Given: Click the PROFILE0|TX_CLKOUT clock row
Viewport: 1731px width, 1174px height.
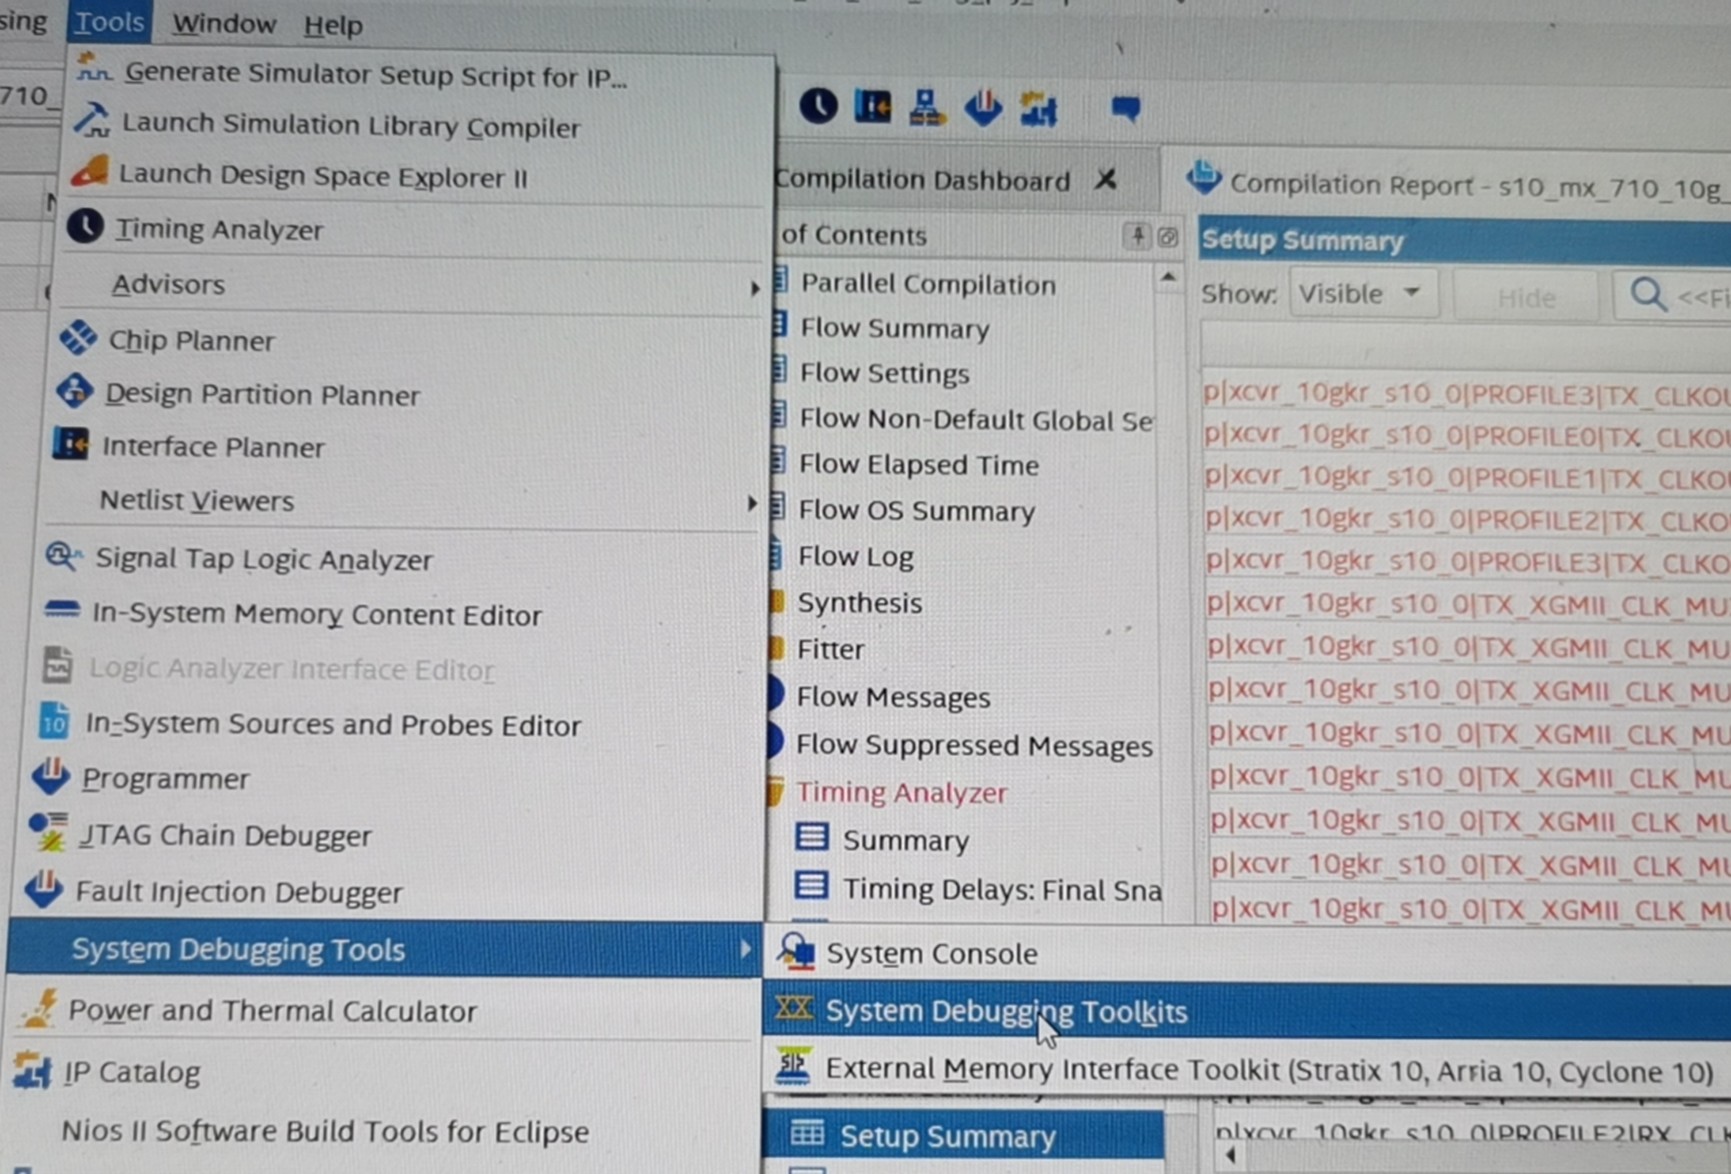Looking at the screenshot, I should click(1466, 436).
